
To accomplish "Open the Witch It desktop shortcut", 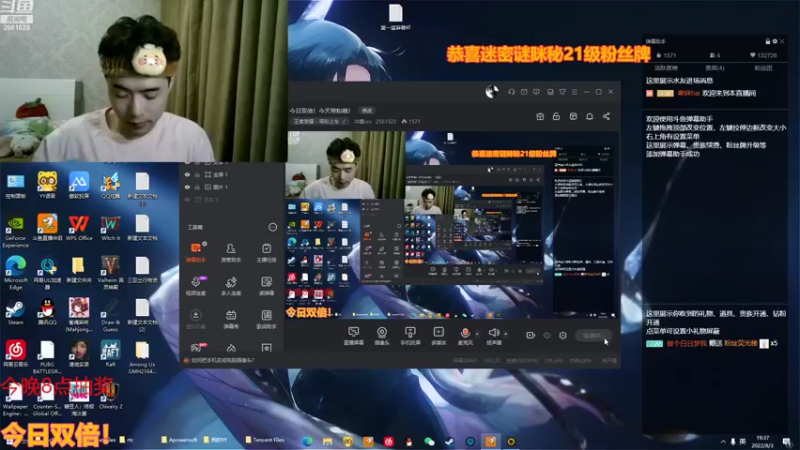I will tap(110, 228).
